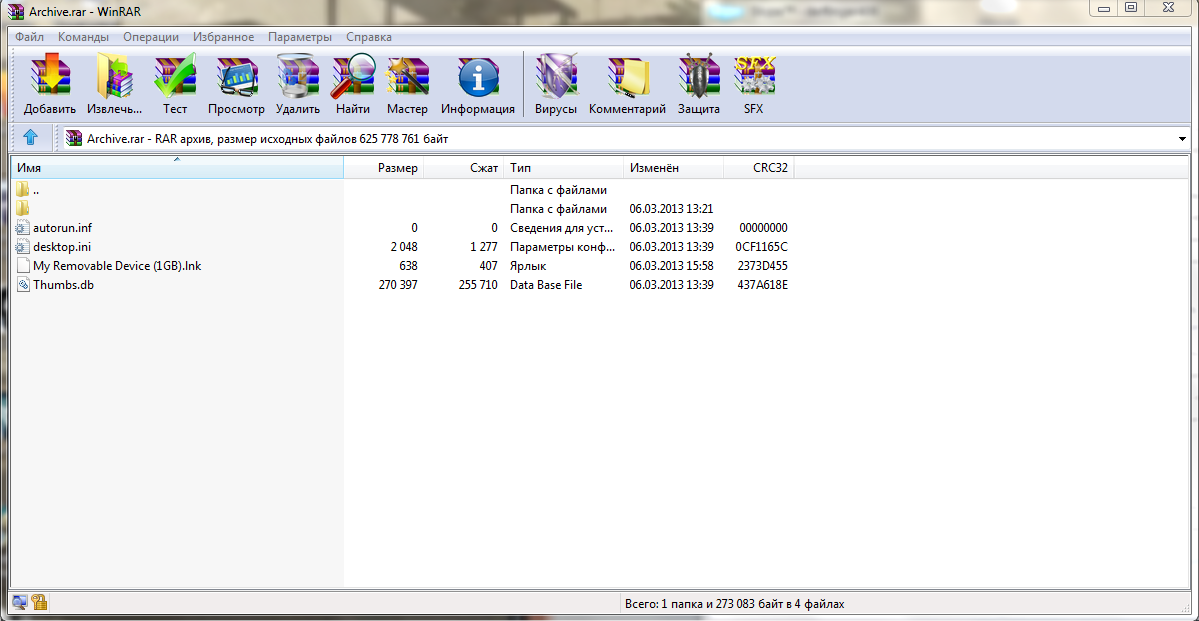Click the Удалить (Delete) trash icon

pyautogui.click(x=297, y=76)
